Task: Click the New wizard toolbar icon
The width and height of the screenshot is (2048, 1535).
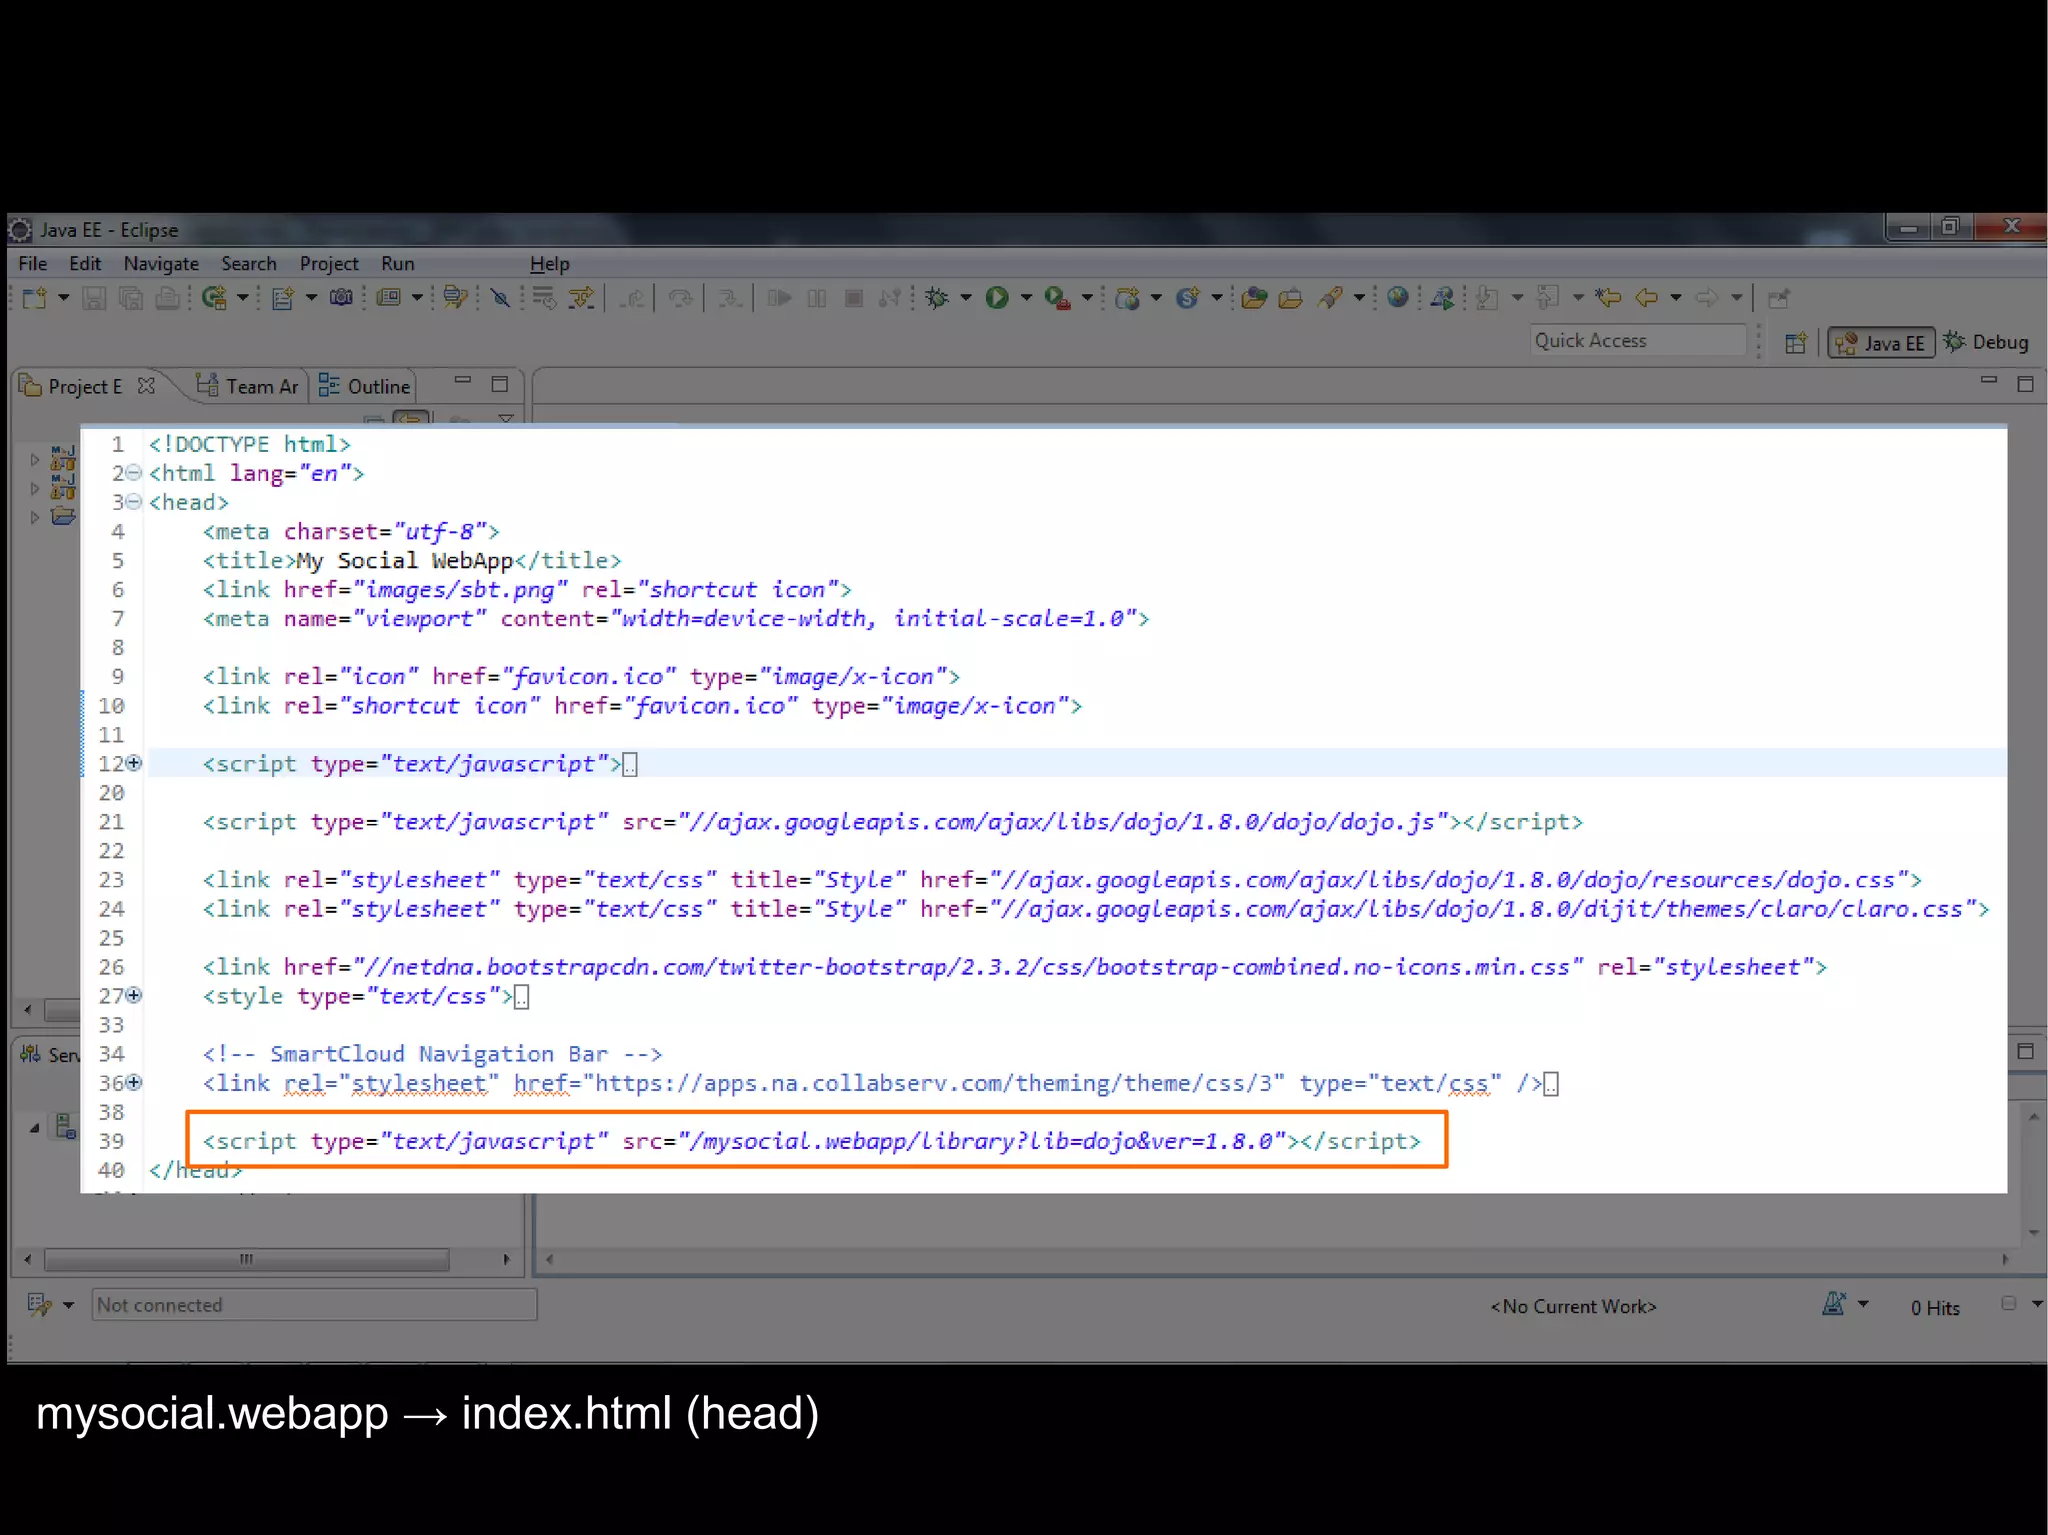Action: 35,298
